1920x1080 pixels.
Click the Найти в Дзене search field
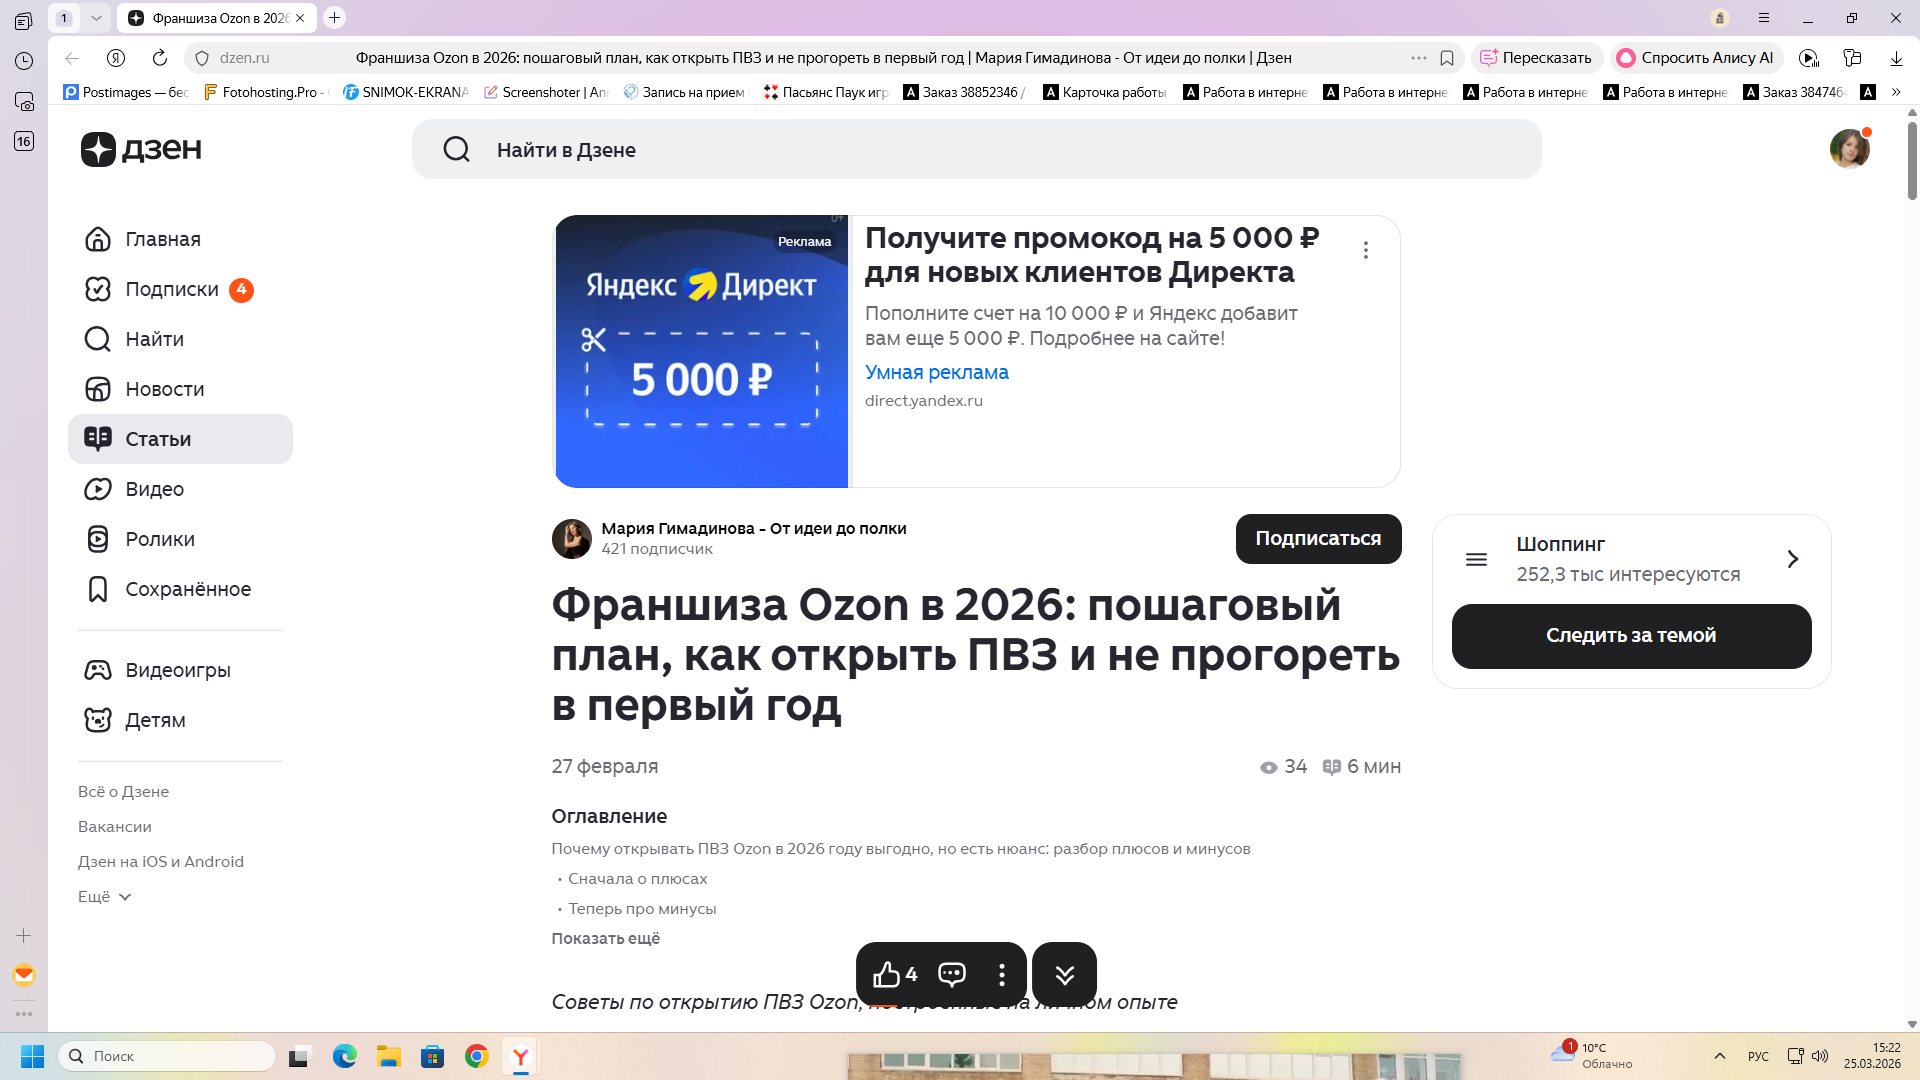[x=975, y=150]
